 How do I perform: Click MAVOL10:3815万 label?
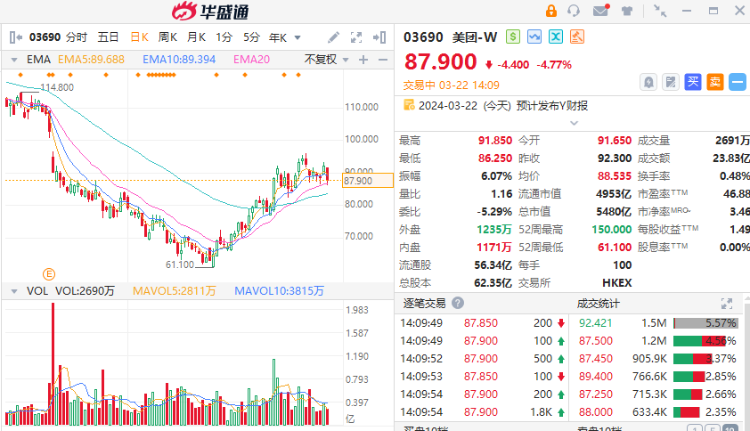coord(279,291)
